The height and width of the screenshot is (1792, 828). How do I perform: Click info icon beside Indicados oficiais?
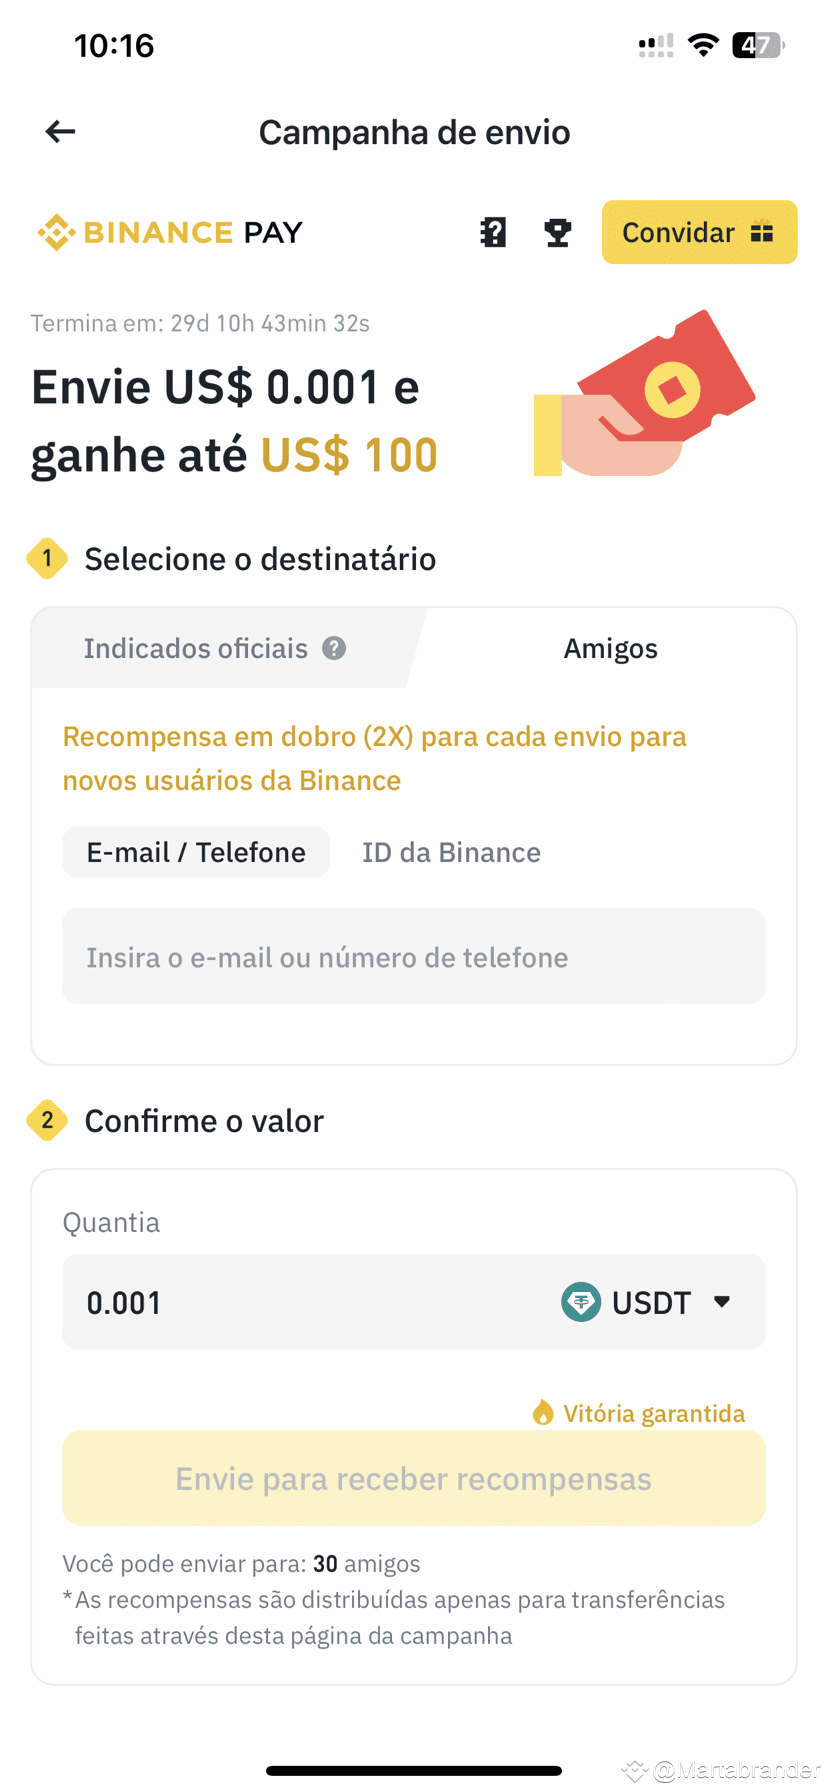tap(334, 648)
